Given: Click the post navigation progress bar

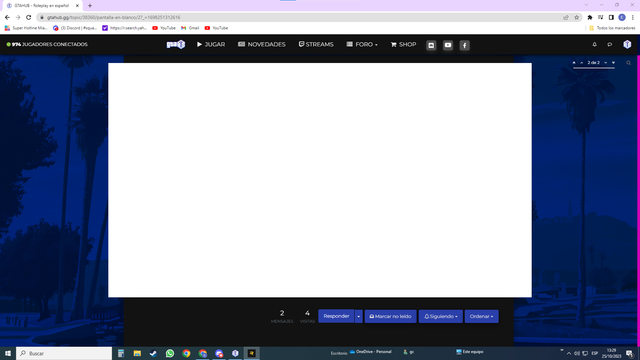Looking at the screenshot, I should (594, 68).
